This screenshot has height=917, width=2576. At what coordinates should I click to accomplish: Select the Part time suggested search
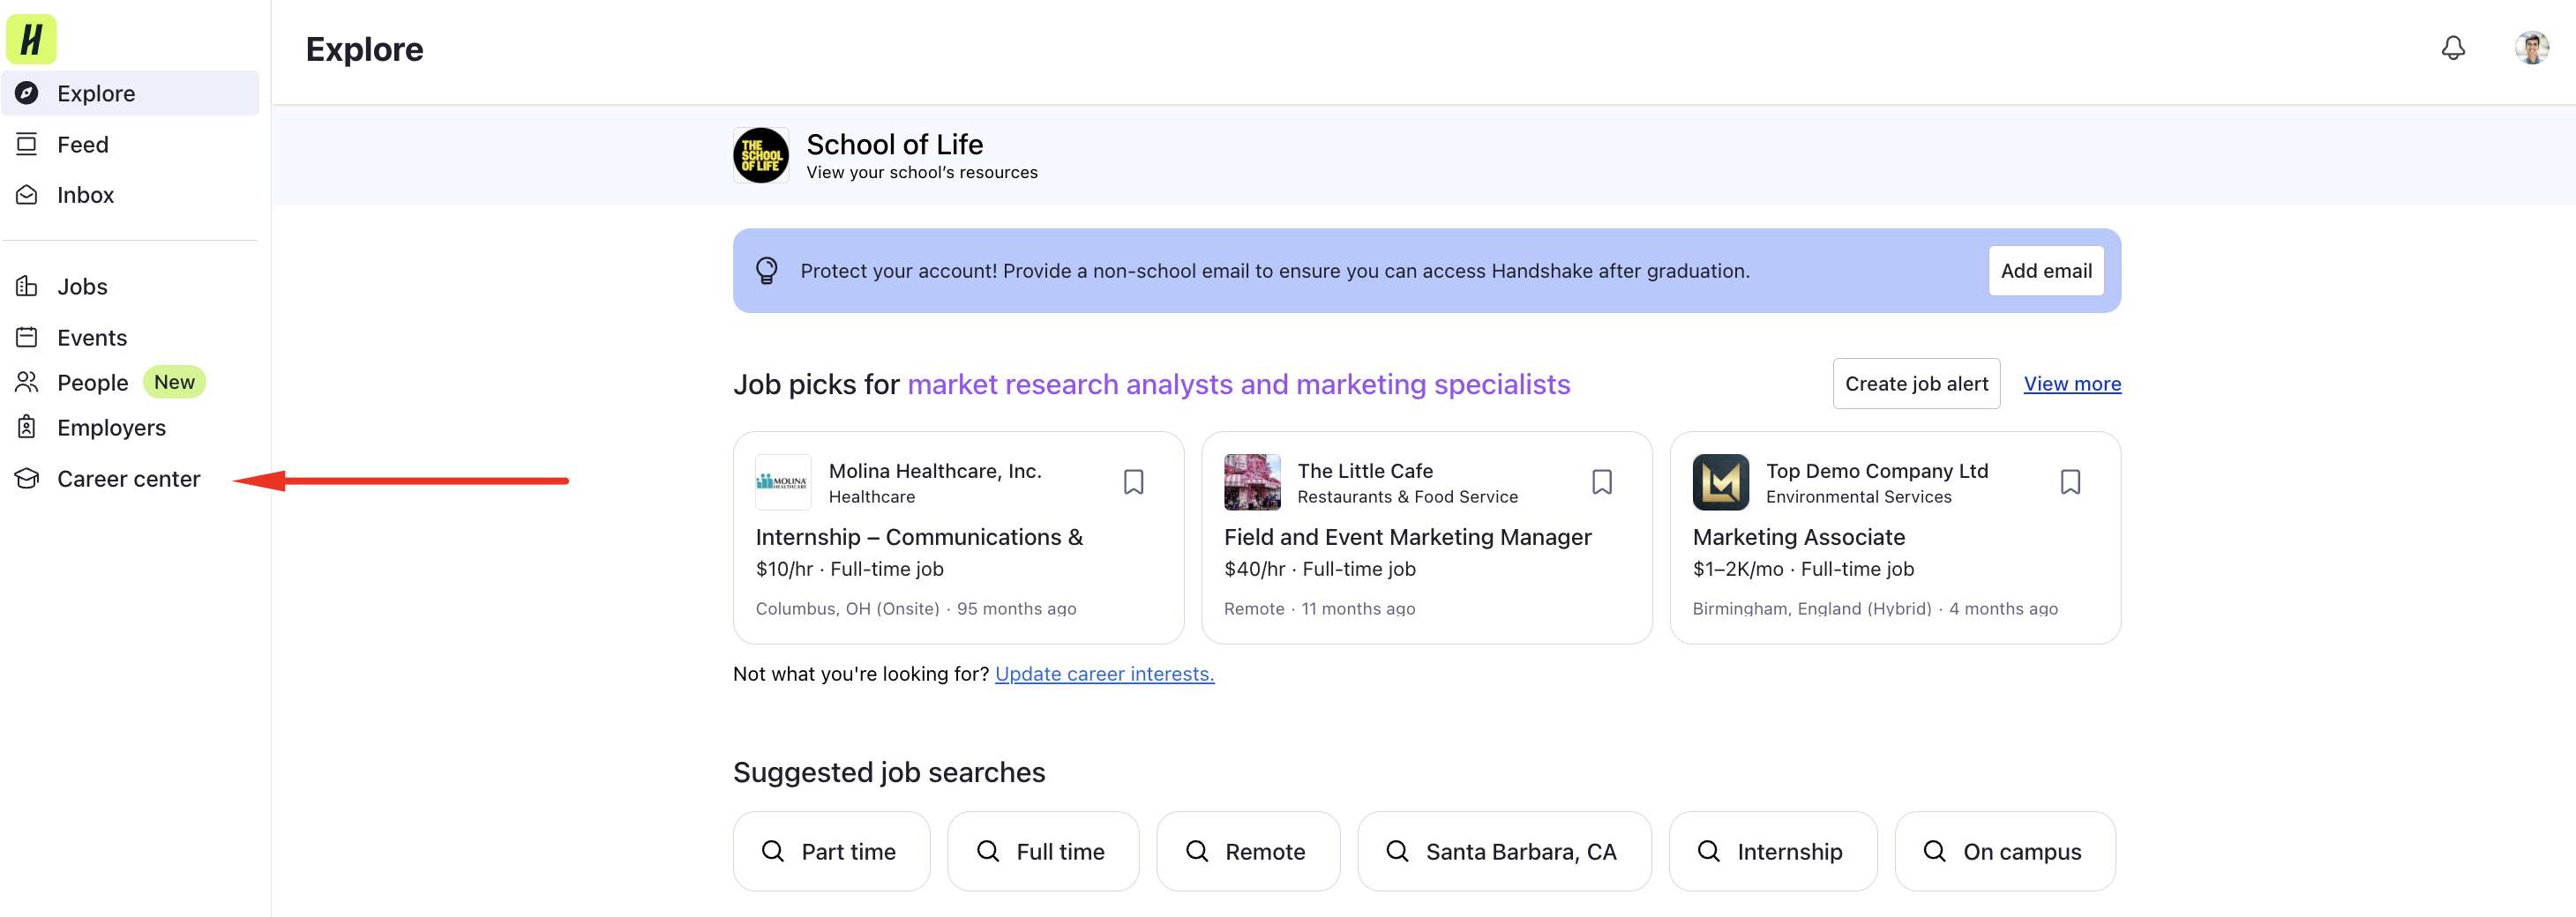(x=831, y=851)
